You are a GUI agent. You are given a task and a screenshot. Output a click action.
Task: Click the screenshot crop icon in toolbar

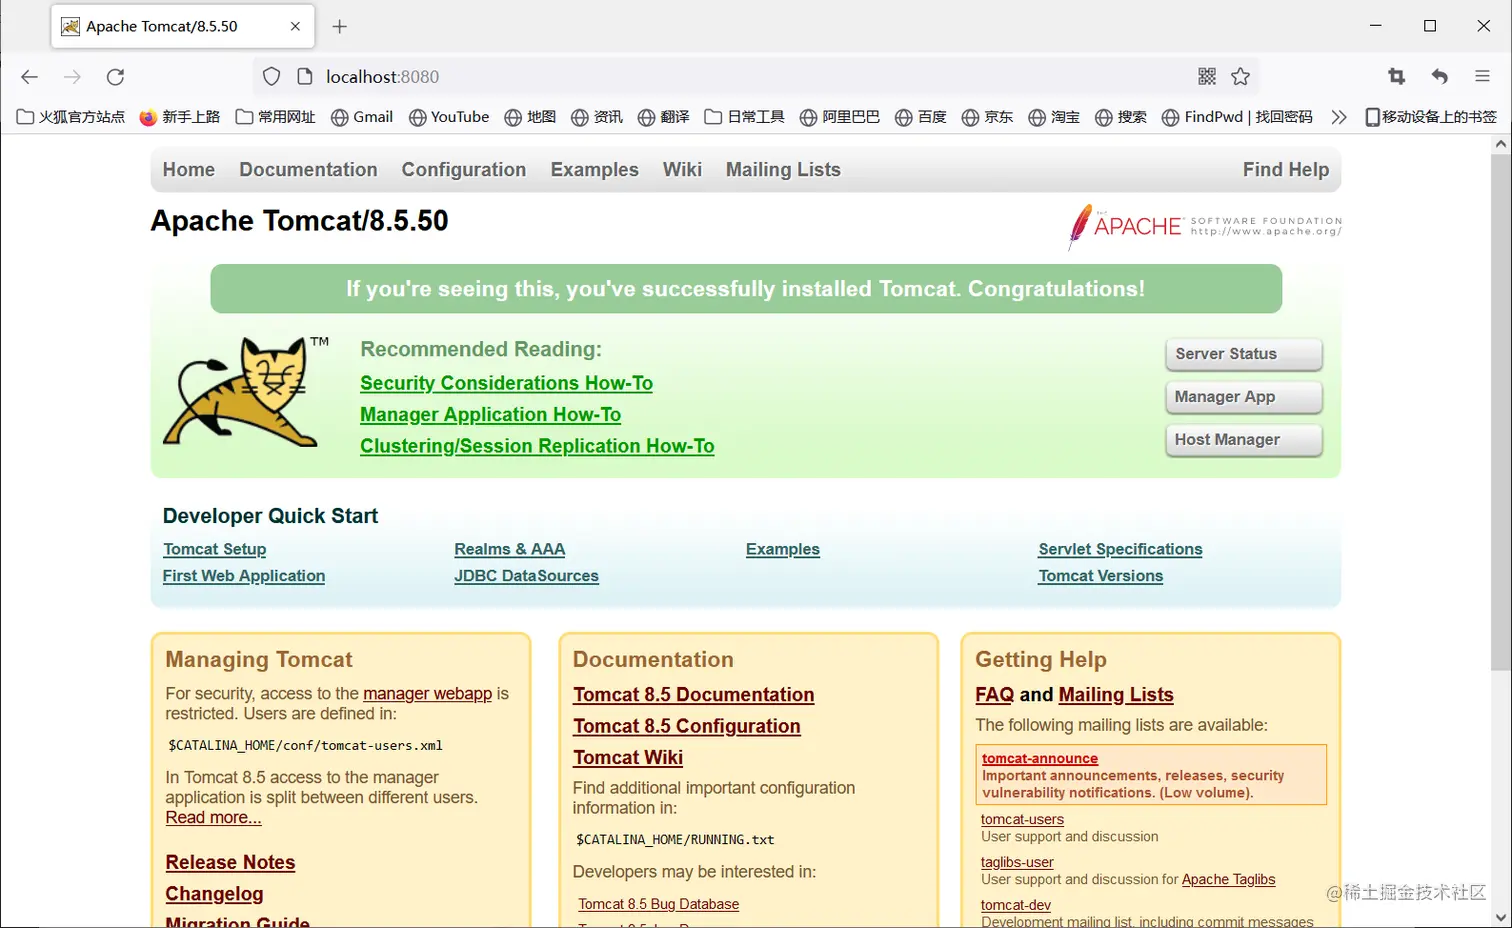(1397, 77)
